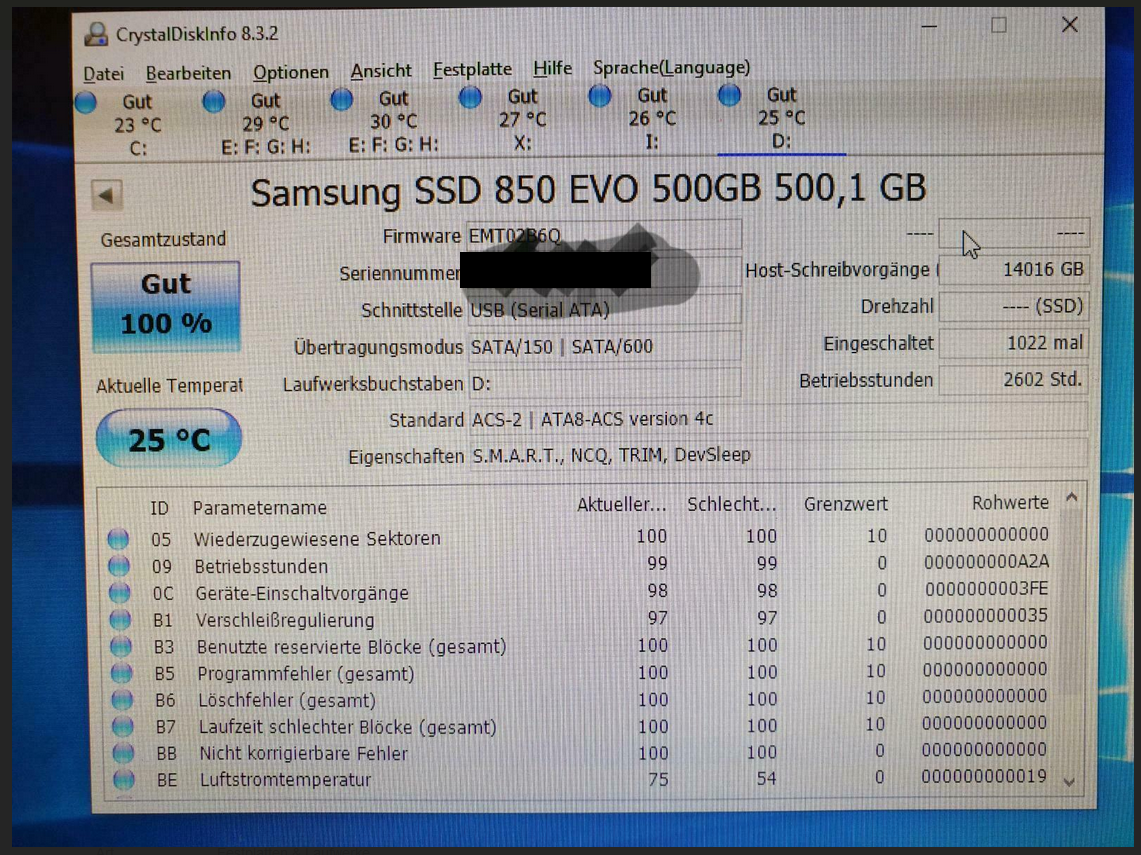Select the C: drive at 23 °C
Image resolution: width=1141 pixels, height=855 pixels.
138,124
